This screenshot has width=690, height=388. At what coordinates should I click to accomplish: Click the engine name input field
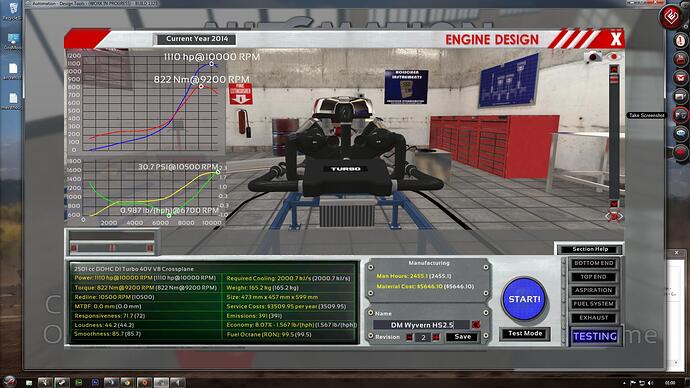click(422, 325)
